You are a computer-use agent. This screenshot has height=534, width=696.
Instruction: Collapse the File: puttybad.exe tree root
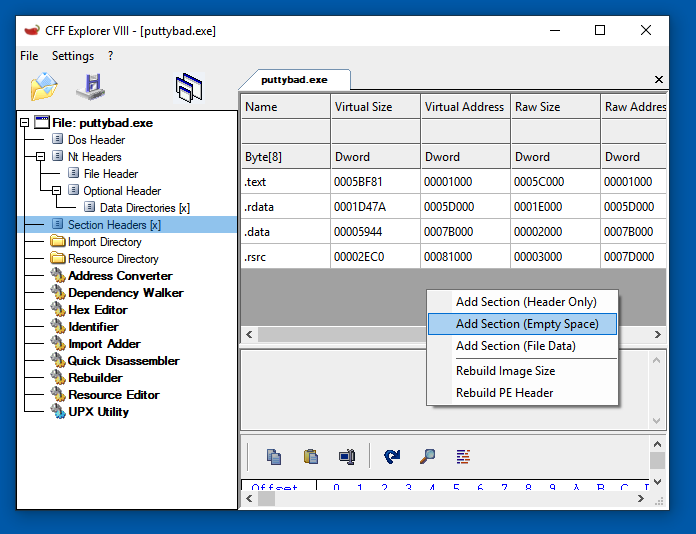click(x=25, y=123)
